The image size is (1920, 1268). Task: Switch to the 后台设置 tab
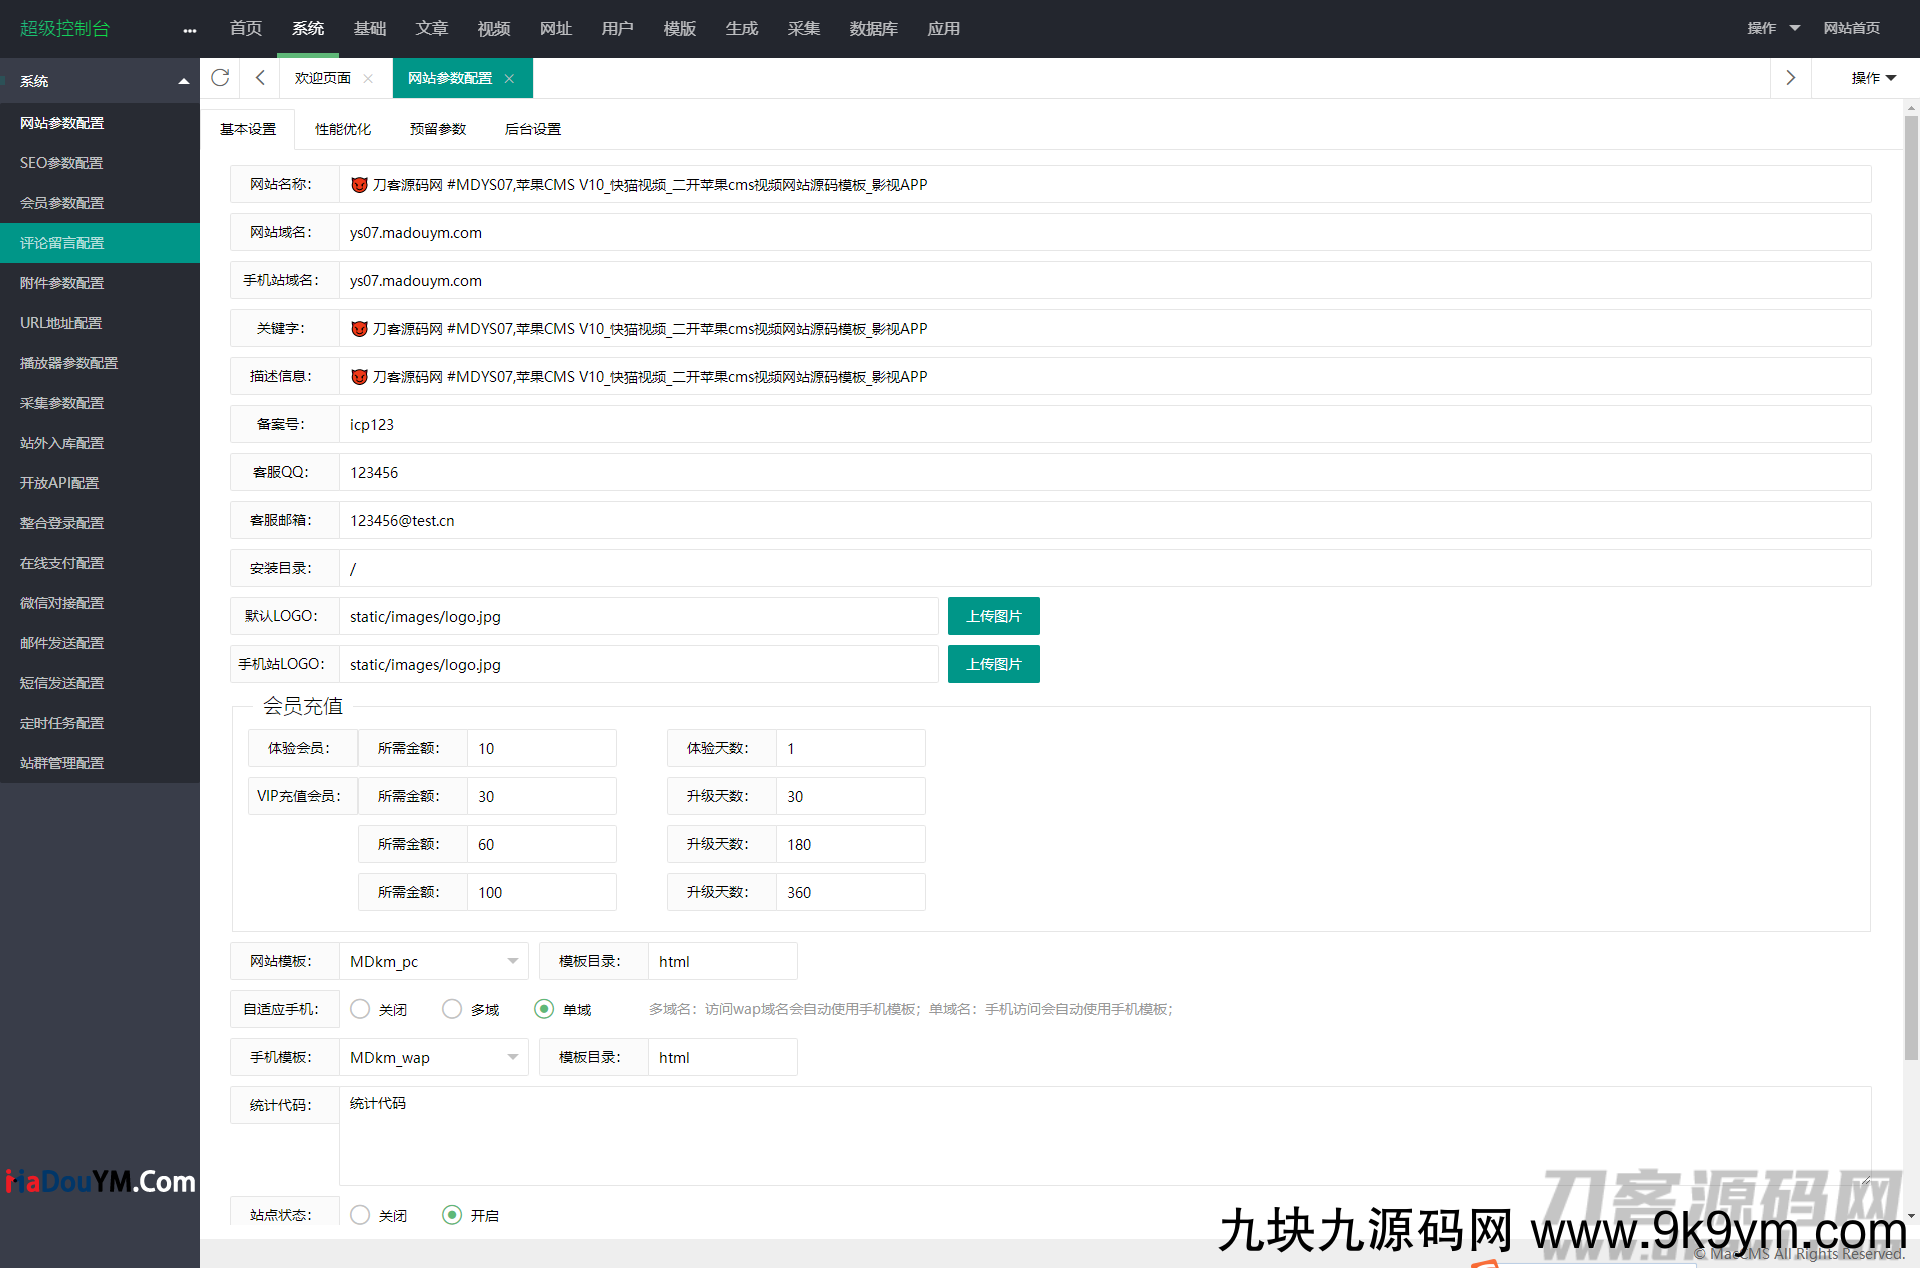[x=532, y=128]
